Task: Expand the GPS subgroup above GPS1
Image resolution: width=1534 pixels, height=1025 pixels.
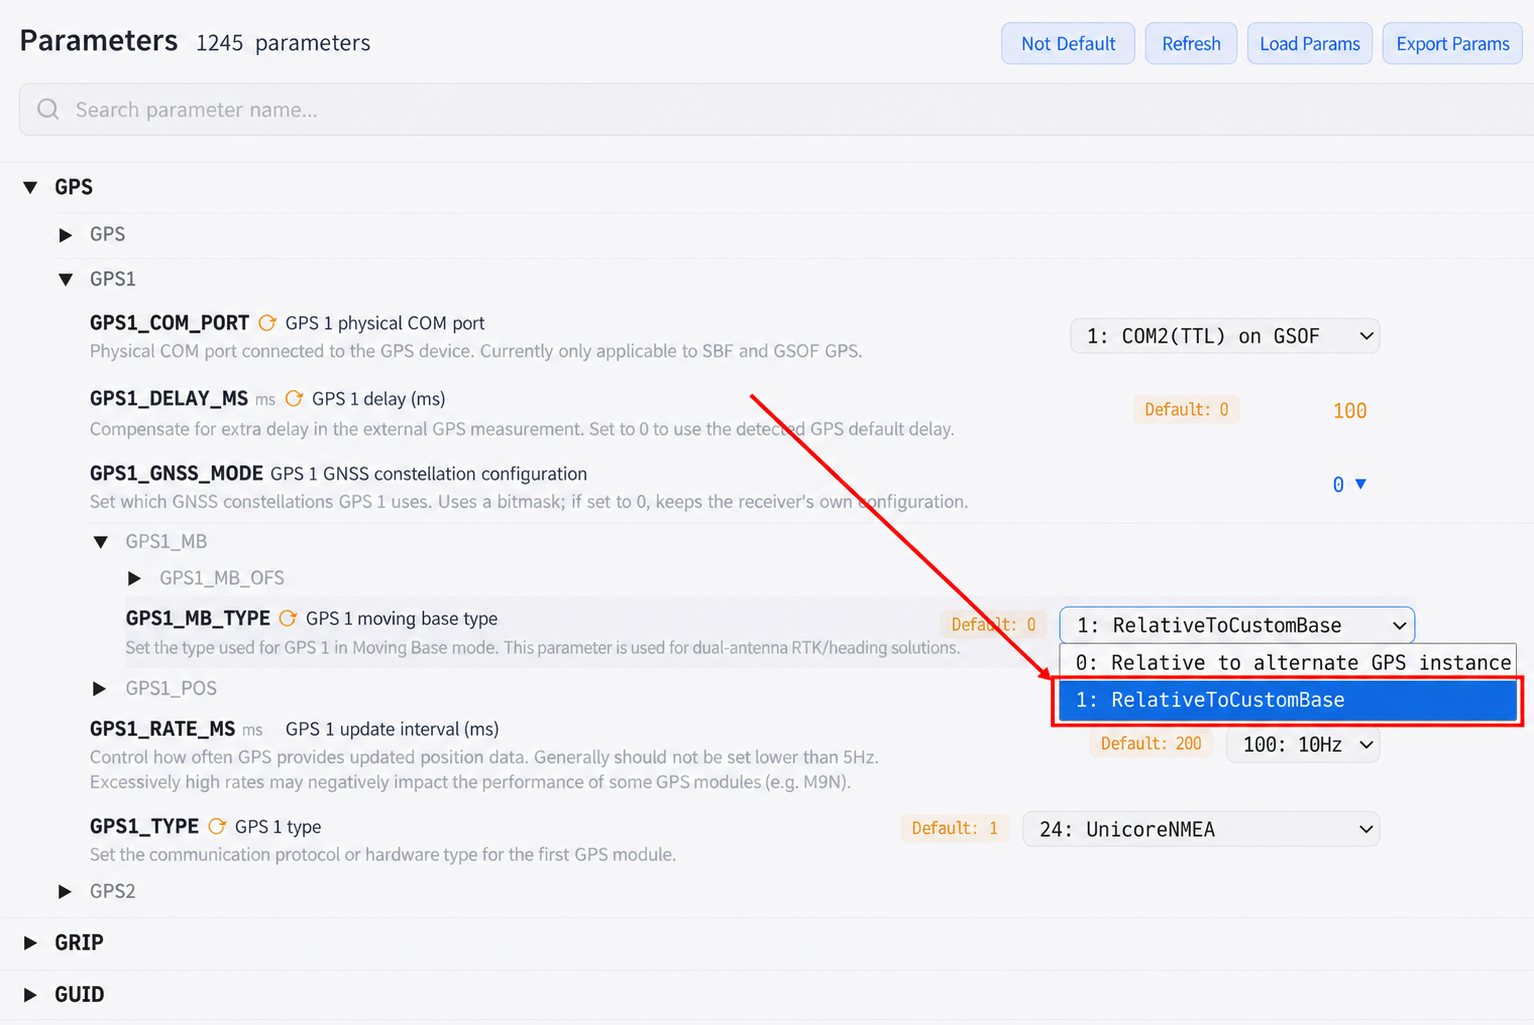Action: point(66,234)
